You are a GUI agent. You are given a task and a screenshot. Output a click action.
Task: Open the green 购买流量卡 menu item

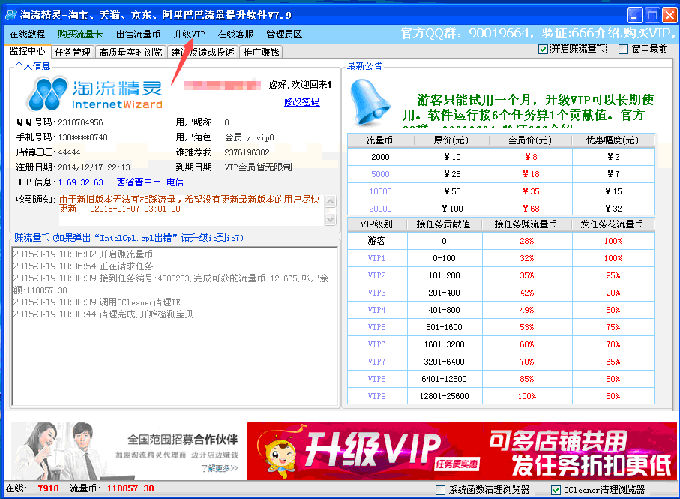tap(80, 34)
